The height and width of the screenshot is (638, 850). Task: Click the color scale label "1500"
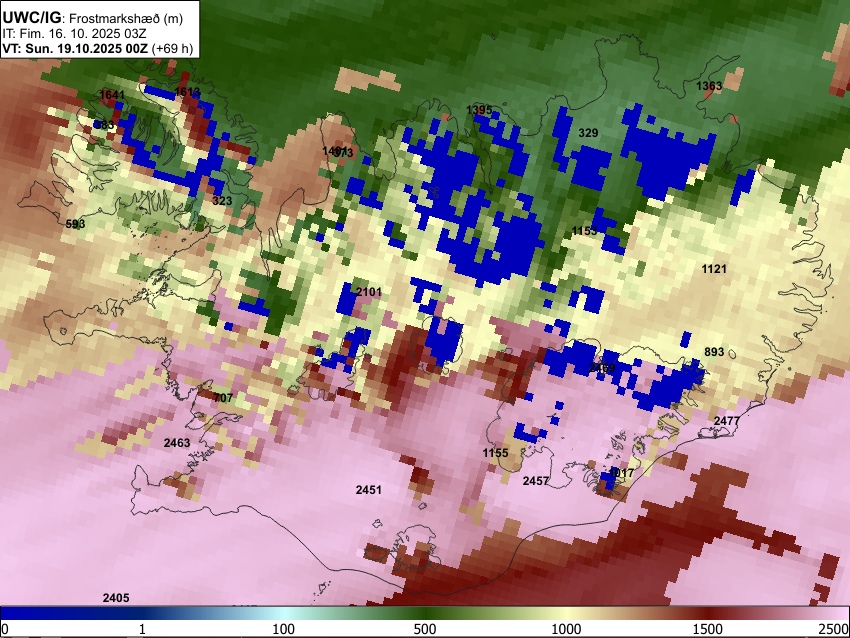coord(708,629)
